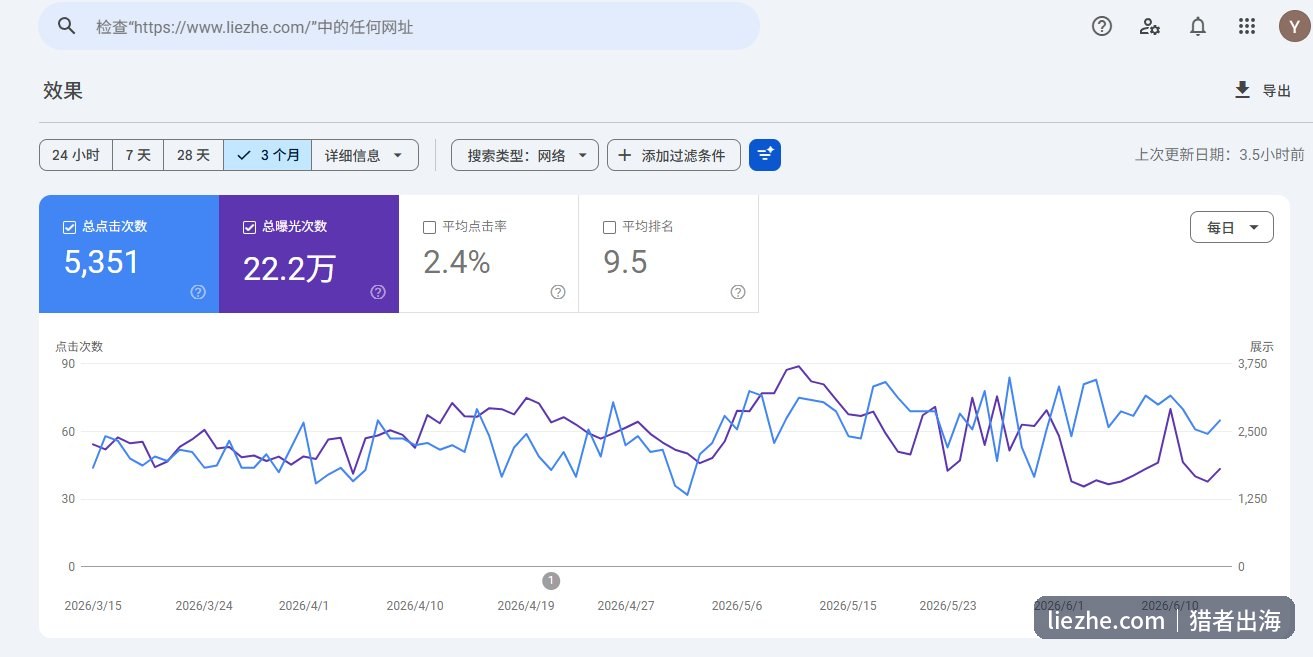Open 搜索类型：网络 dropdown
1313x657 pixels.
pyautogui.click(x=525, y=155)
